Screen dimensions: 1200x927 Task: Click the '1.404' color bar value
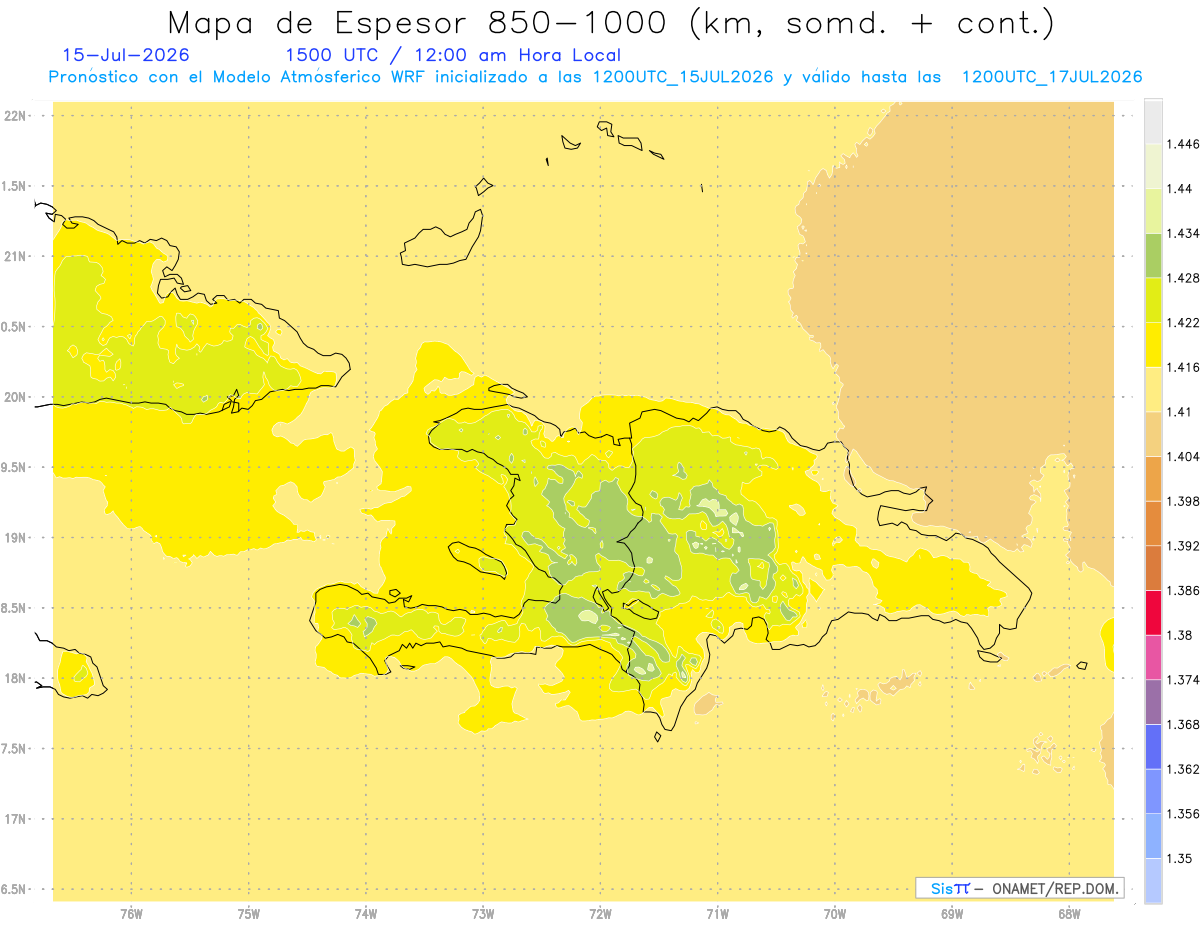coord(1183,456)
